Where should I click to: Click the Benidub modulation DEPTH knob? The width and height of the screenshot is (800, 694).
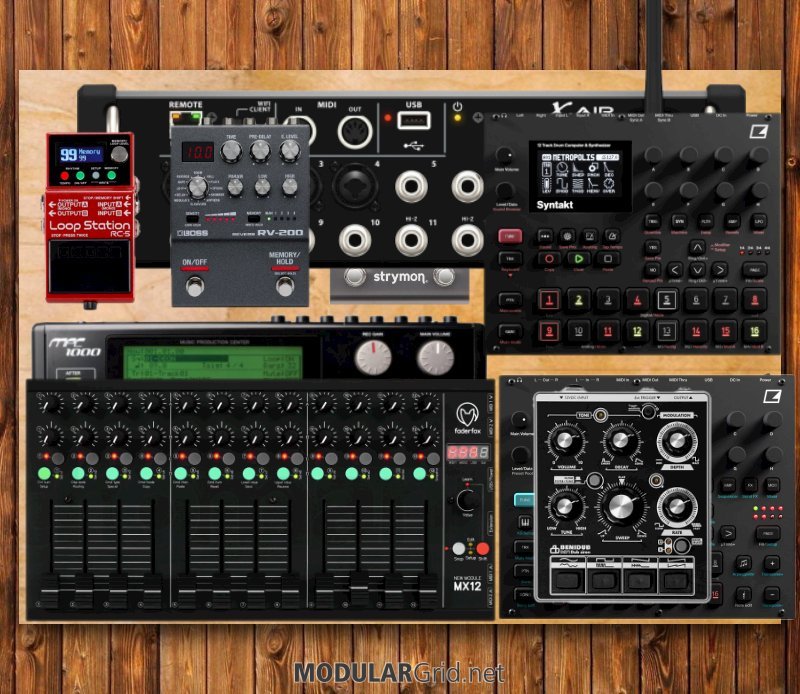(677, 441)
